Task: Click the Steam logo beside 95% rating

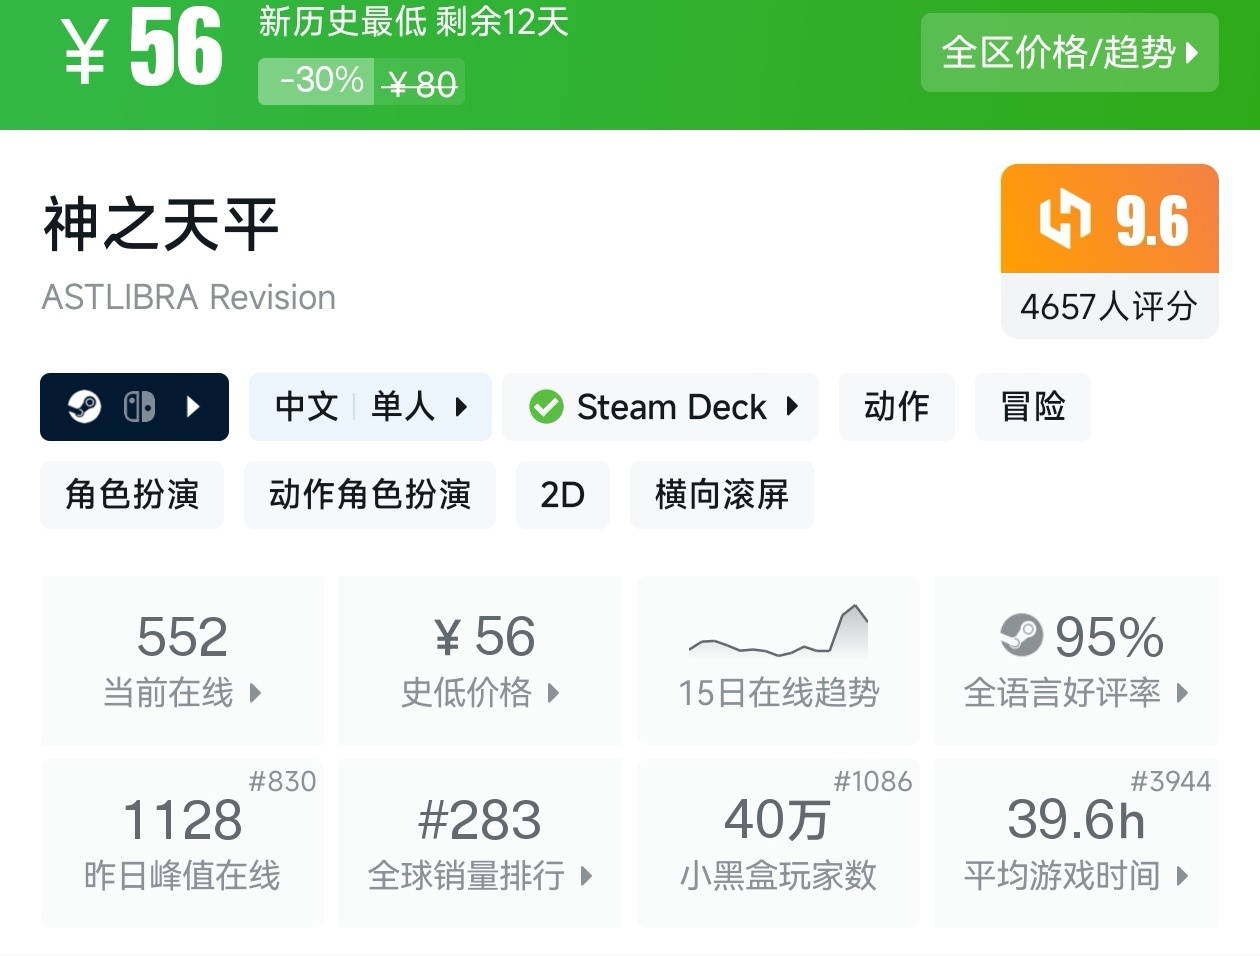Action: [x=1021, y=635]
